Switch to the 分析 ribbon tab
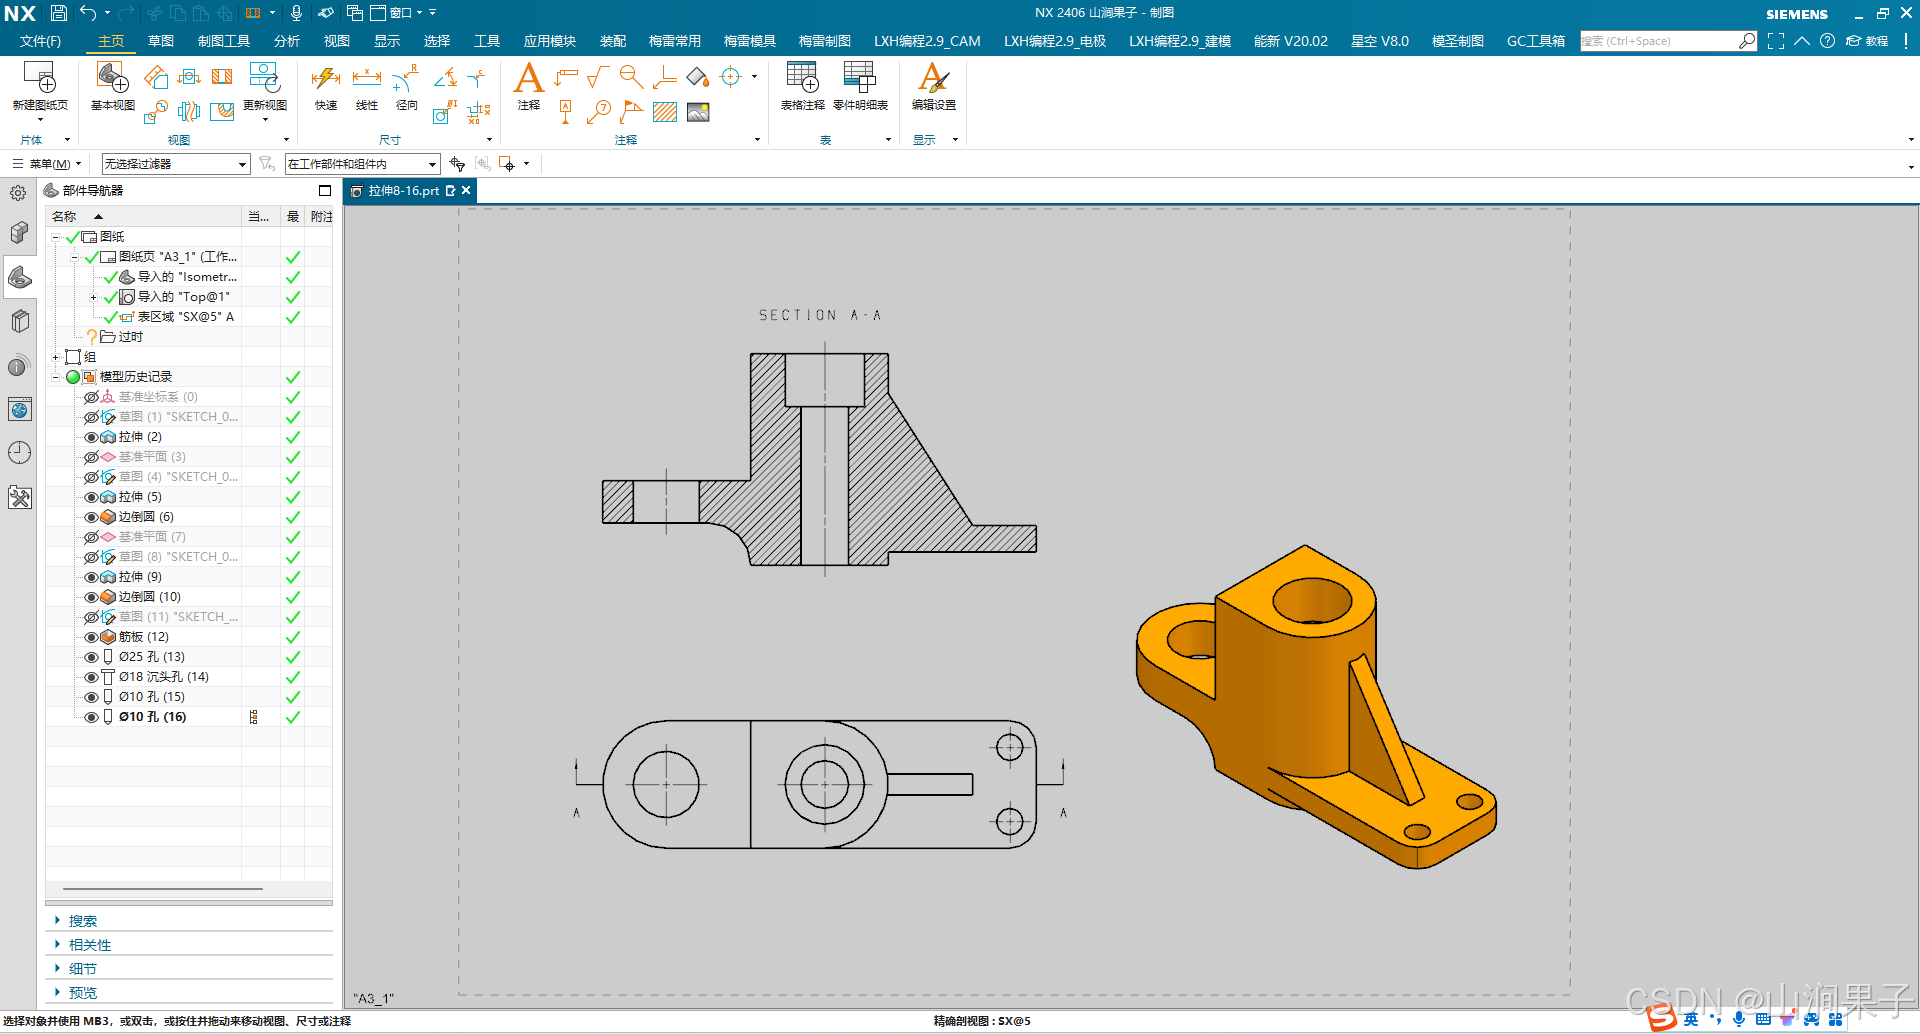 [x=287, y=41]
